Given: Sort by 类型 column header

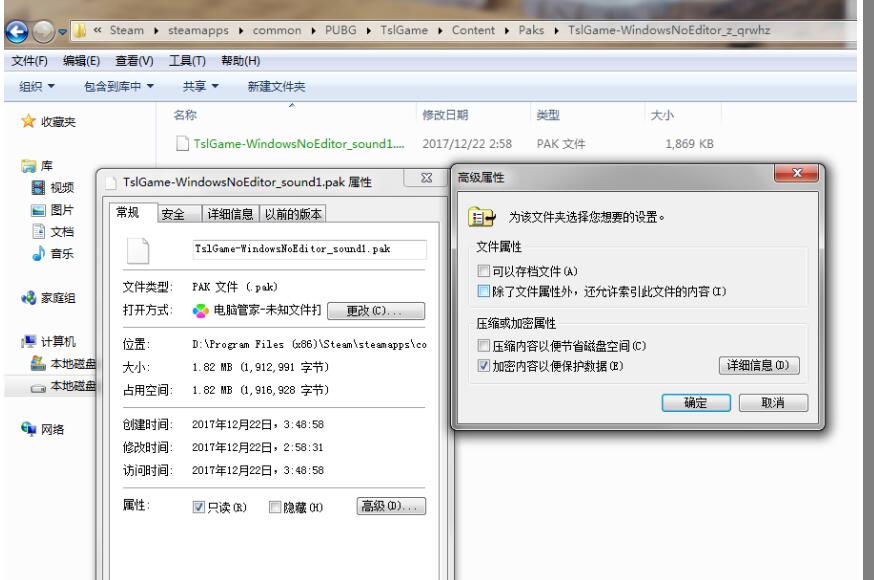Looking at the screenshot, I should [x=547, y=115].
